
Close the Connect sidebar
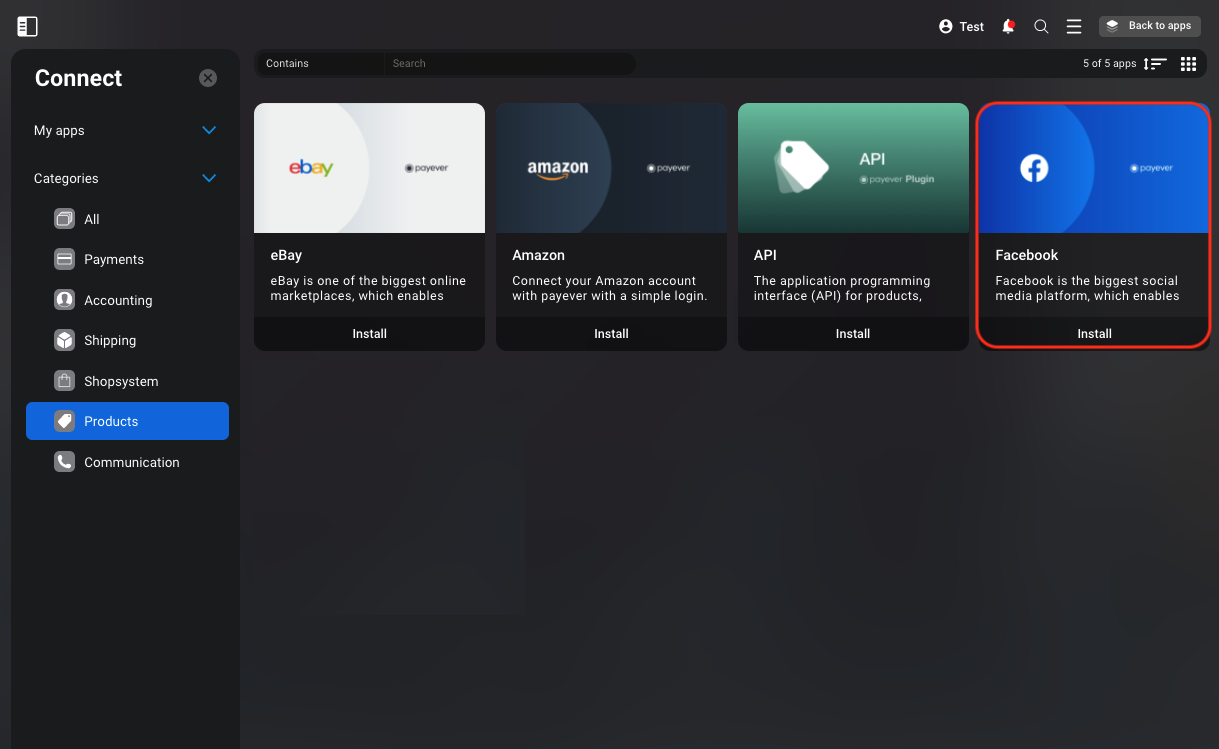click(208, 78)
